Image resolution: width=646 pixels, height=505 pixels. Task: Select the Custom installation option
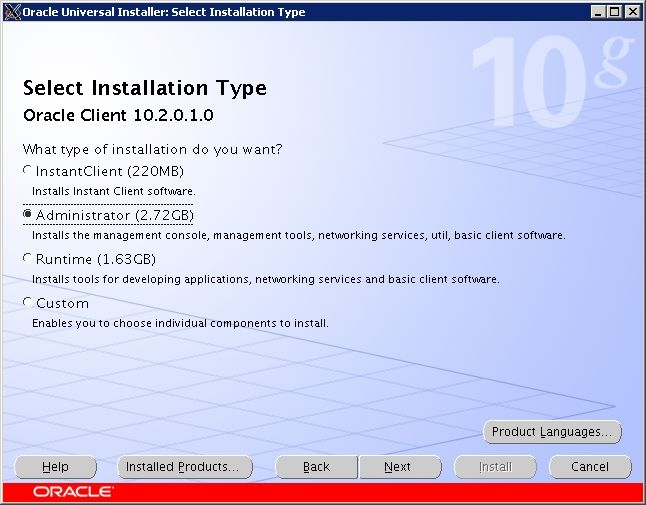coord(28,303)
